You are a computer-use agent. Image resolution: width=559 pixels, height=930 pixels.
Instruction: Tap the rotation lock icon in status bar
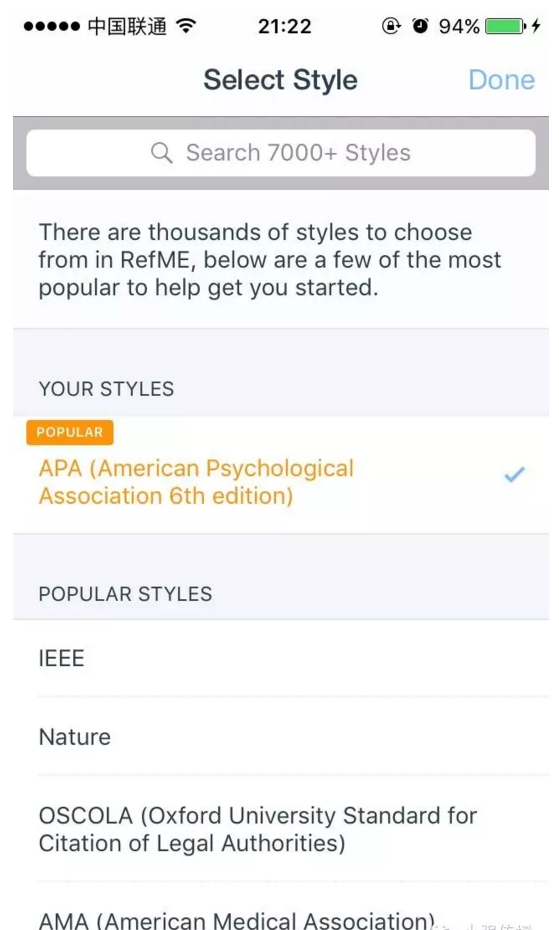tap(391, 26)
